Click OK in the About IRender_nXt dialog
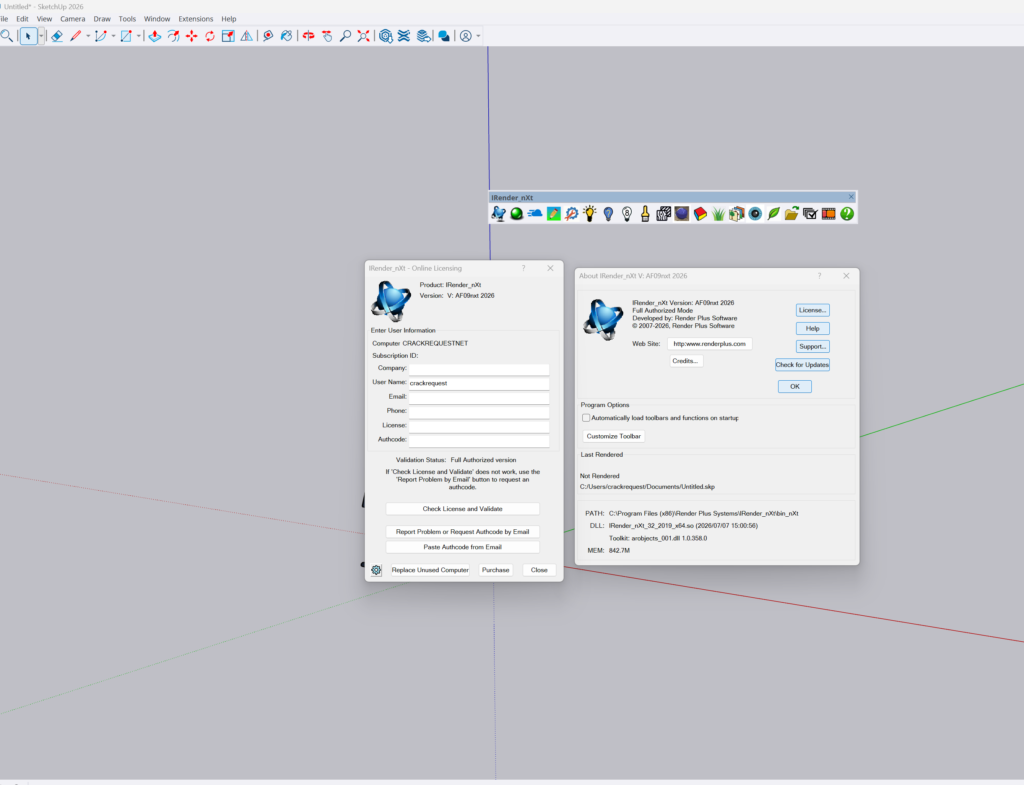The height and width of the screenshot is (785, 1024). [795, 387]
